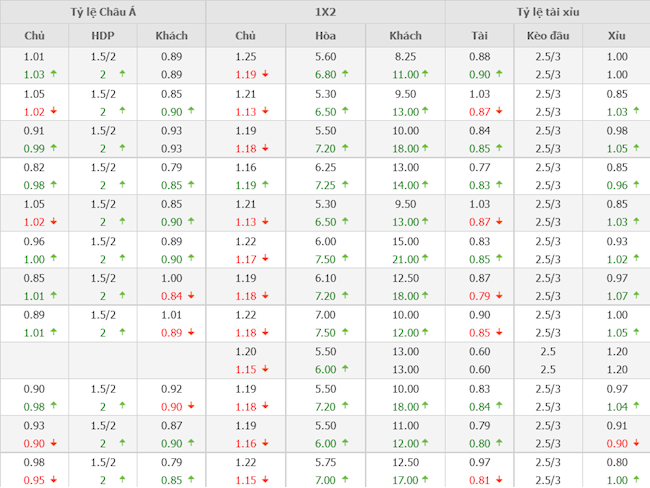This screenshot has width=650, height=488.
Task: Click the red down arrow beside 0.89
Action: point(189,333)
